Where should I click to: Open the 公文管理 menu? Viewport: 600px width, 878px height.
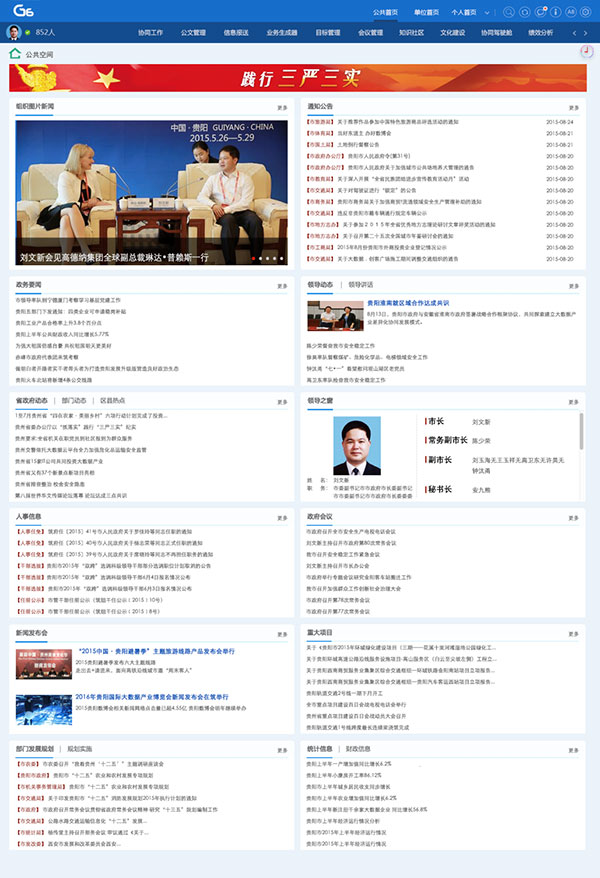tap(193, 32)
